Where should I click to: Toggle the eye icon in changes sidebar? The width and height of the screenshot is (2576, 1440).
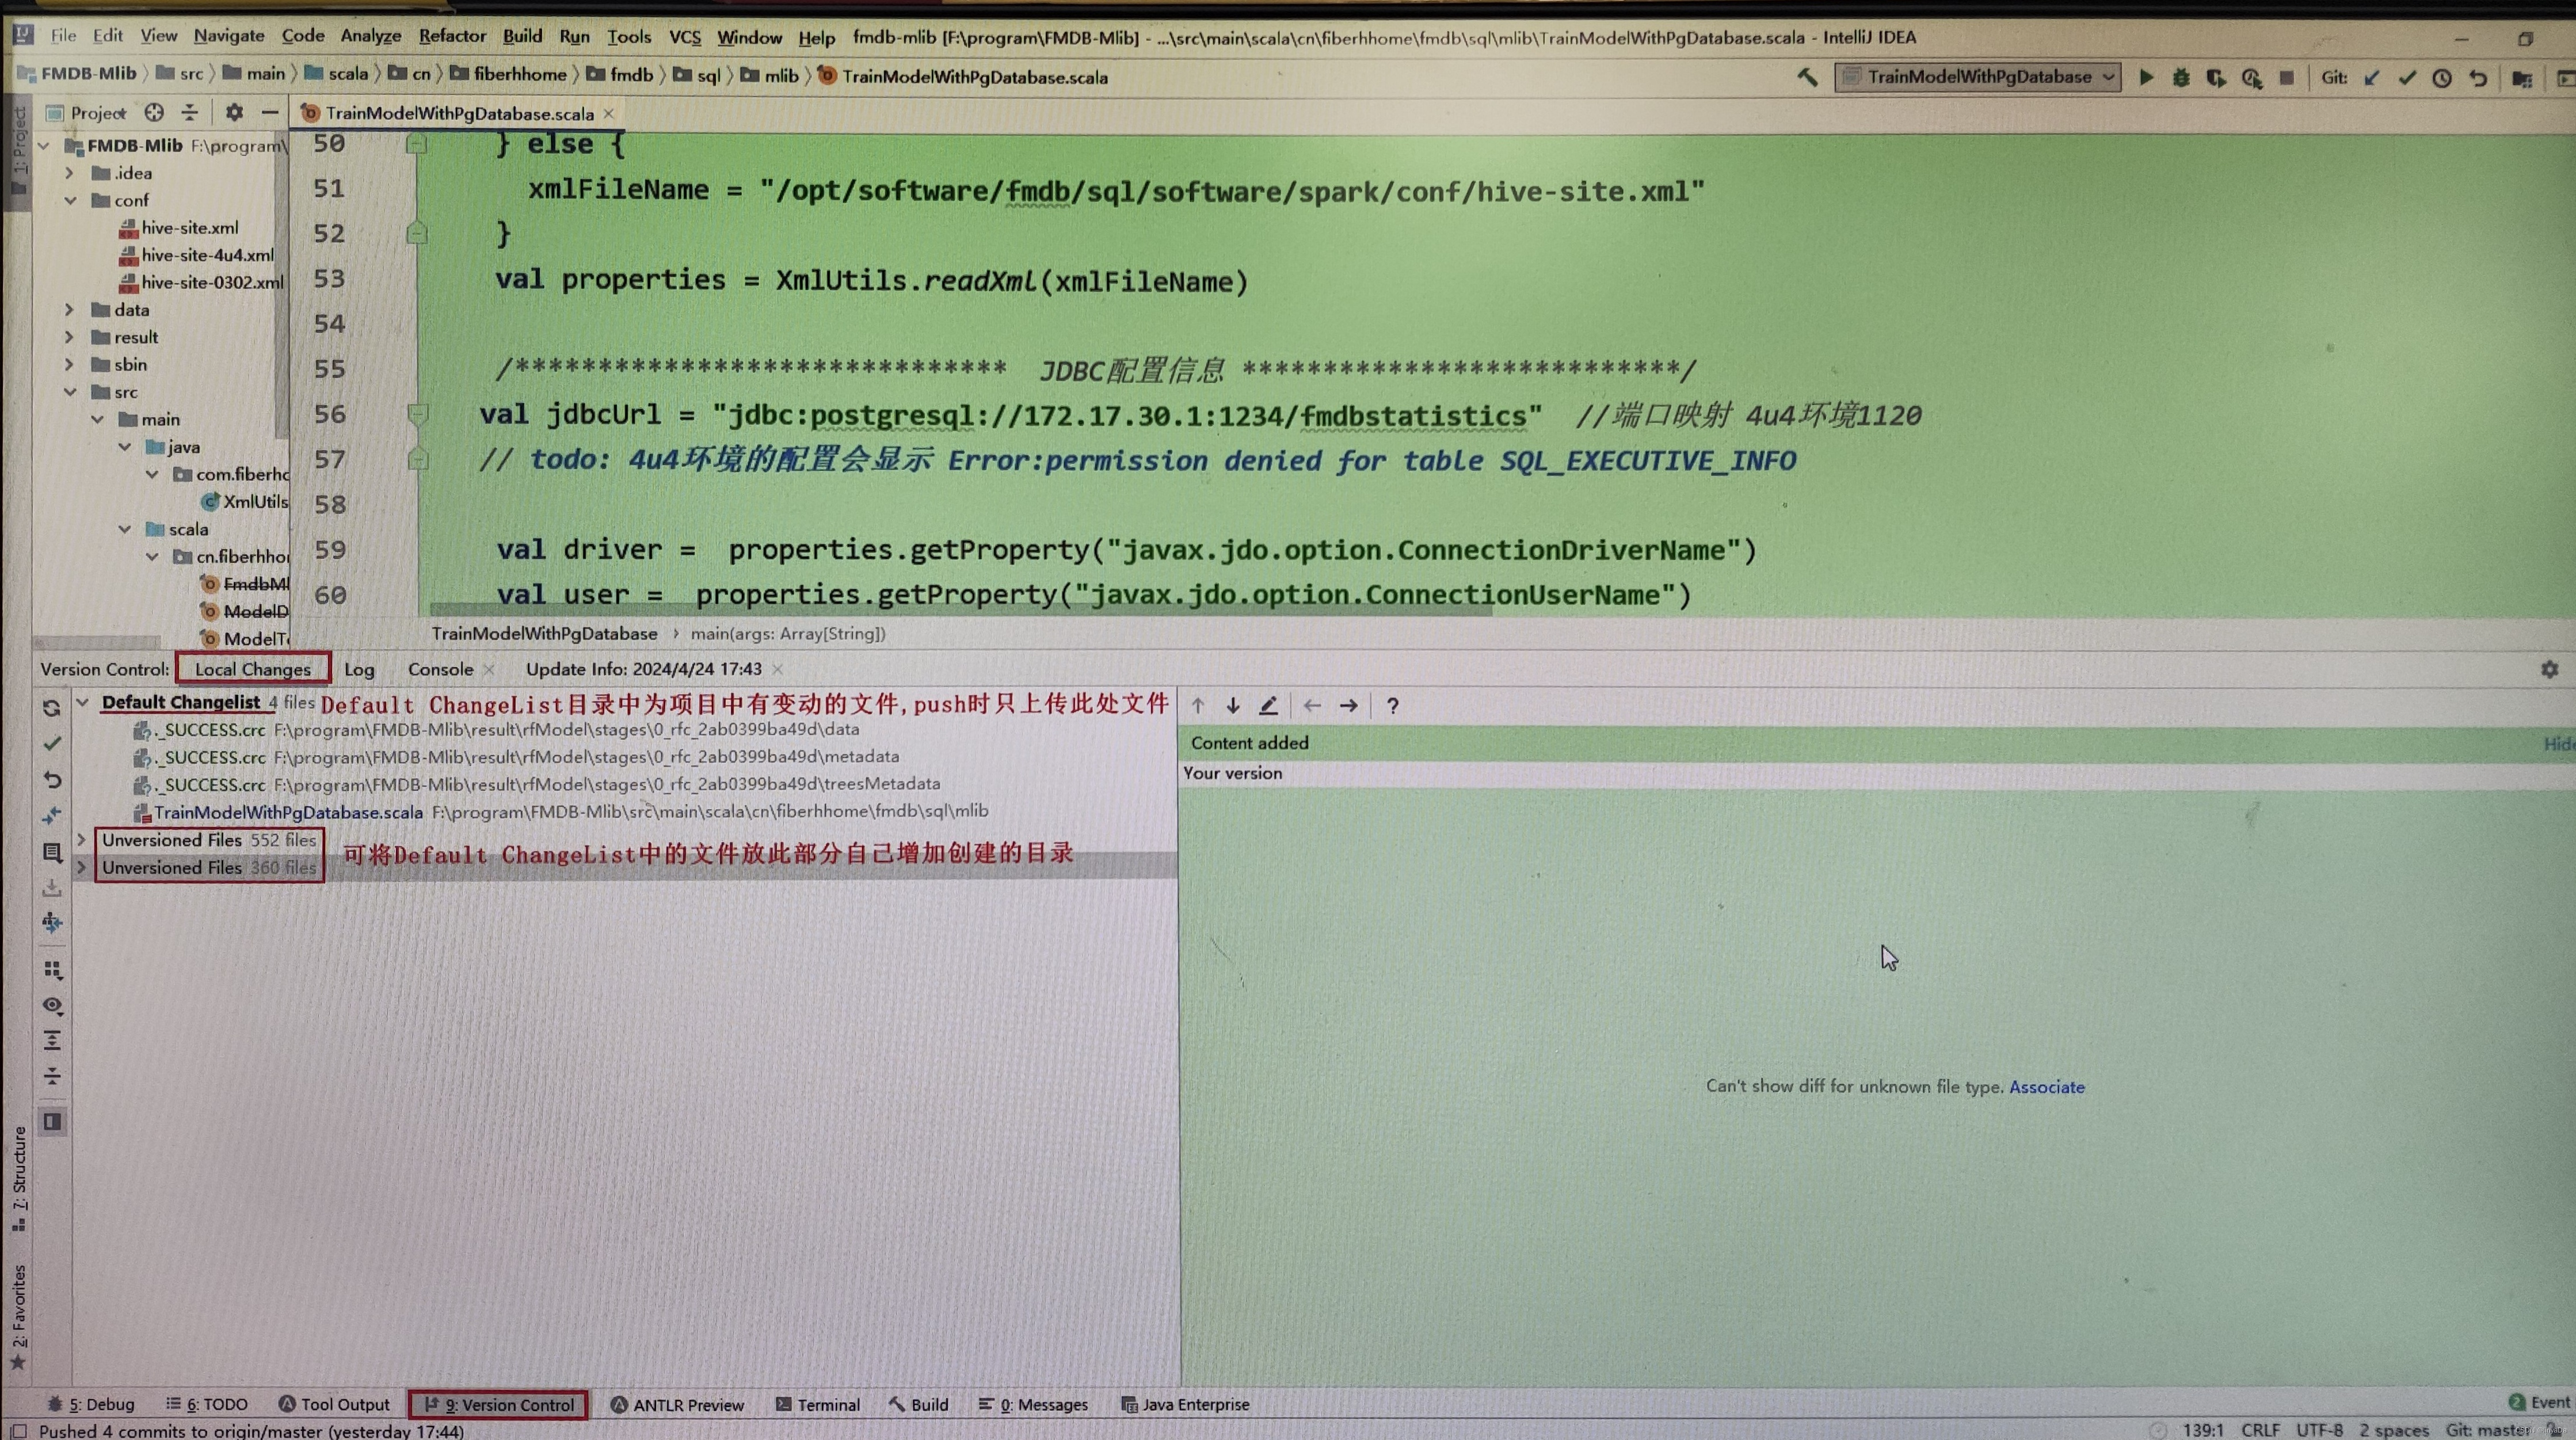click(x=52, y=1005)
